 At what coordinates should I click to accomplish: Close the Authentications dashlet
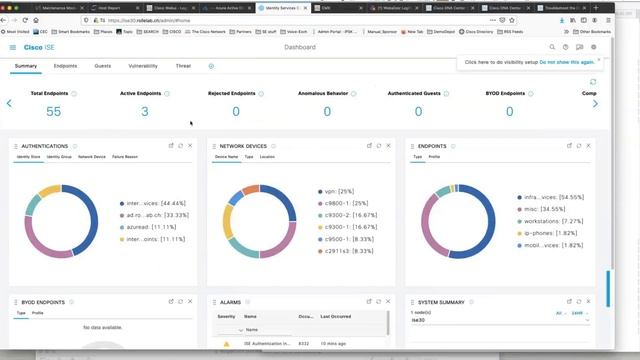(190, 146)
